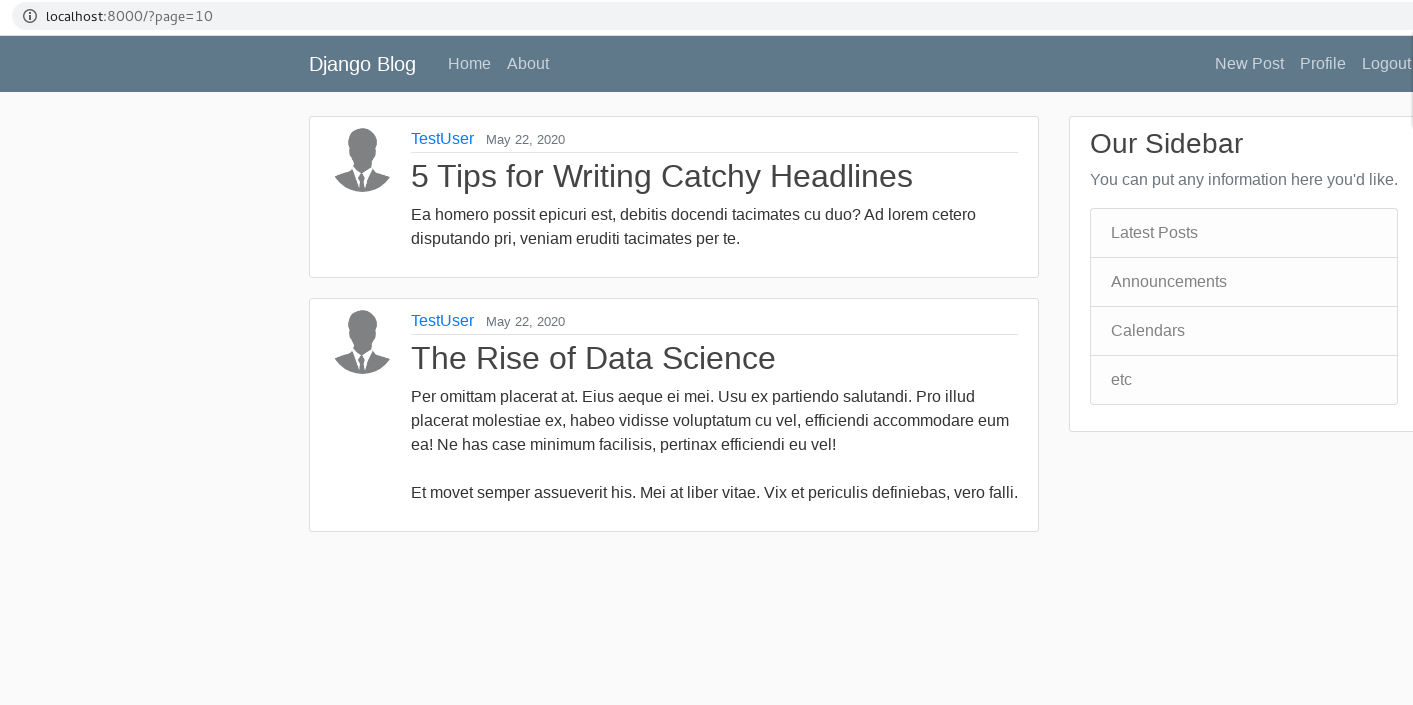Open the Profile nav link
This screenshot has height=705, width=1413.
1322,64
